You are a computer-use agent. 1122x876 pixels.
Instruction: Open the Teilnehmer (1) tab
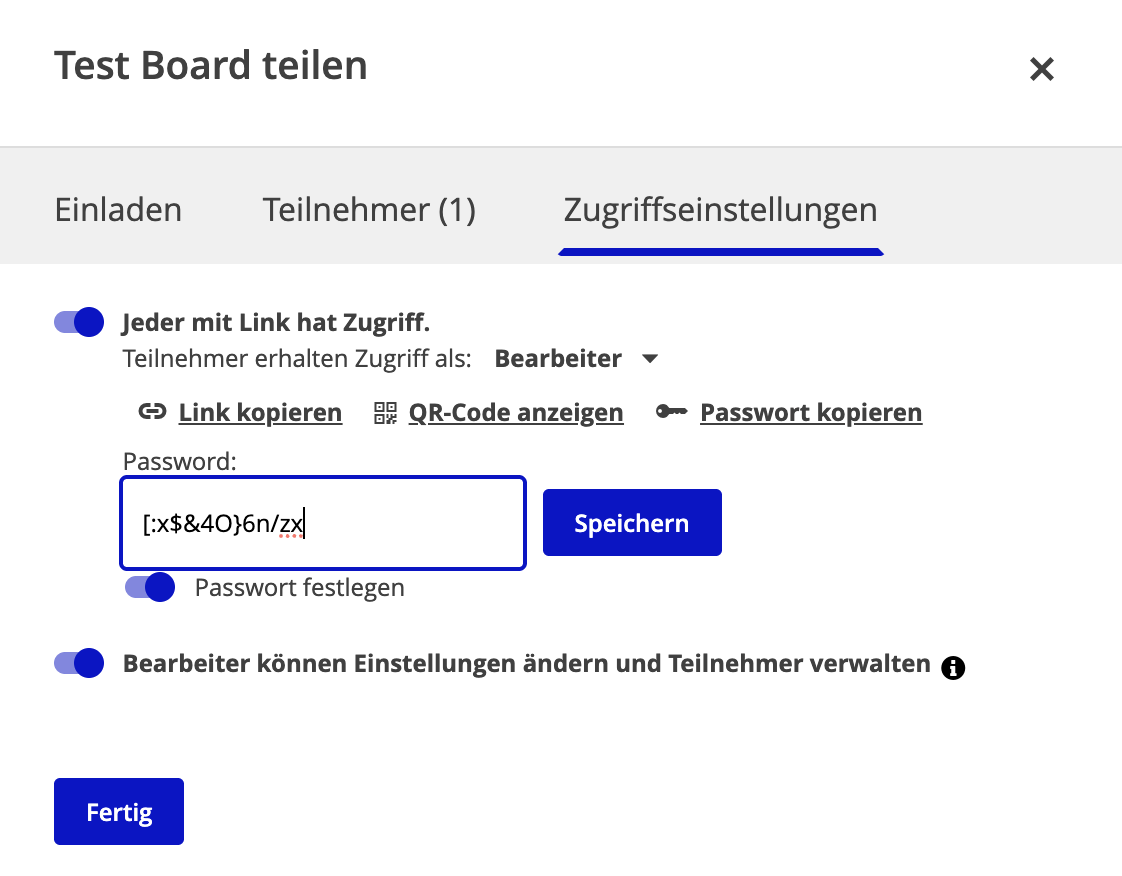click(368, 209)
